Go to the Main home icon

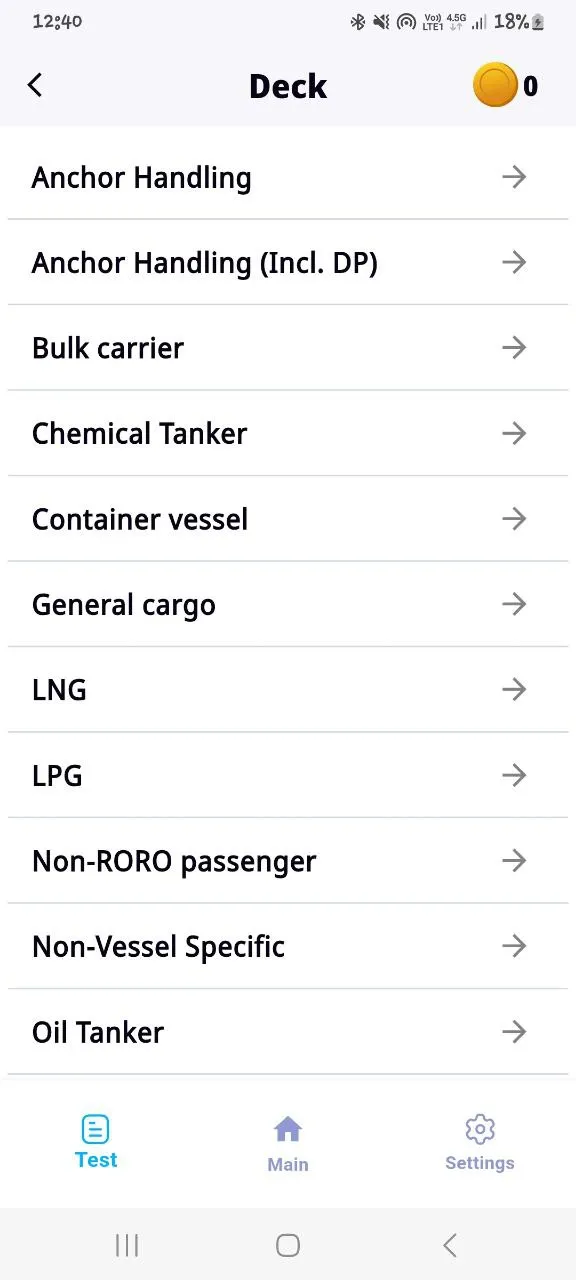click(288, 1130)
